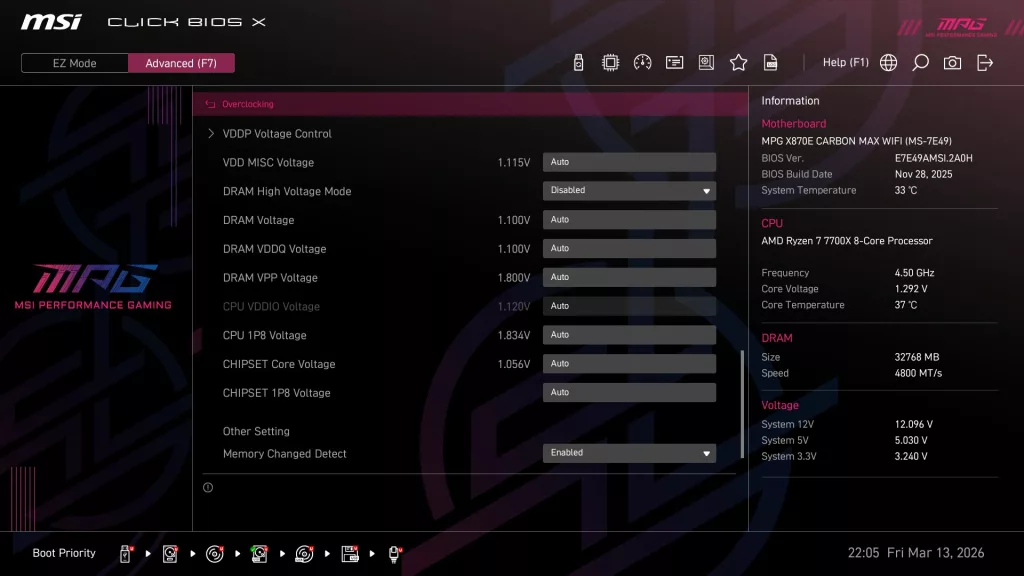This screenshot has height=576, width=1024.
Task: Open BIOS search with the magnifier icon
Action: pyautogui.click(x=920, y=62)
